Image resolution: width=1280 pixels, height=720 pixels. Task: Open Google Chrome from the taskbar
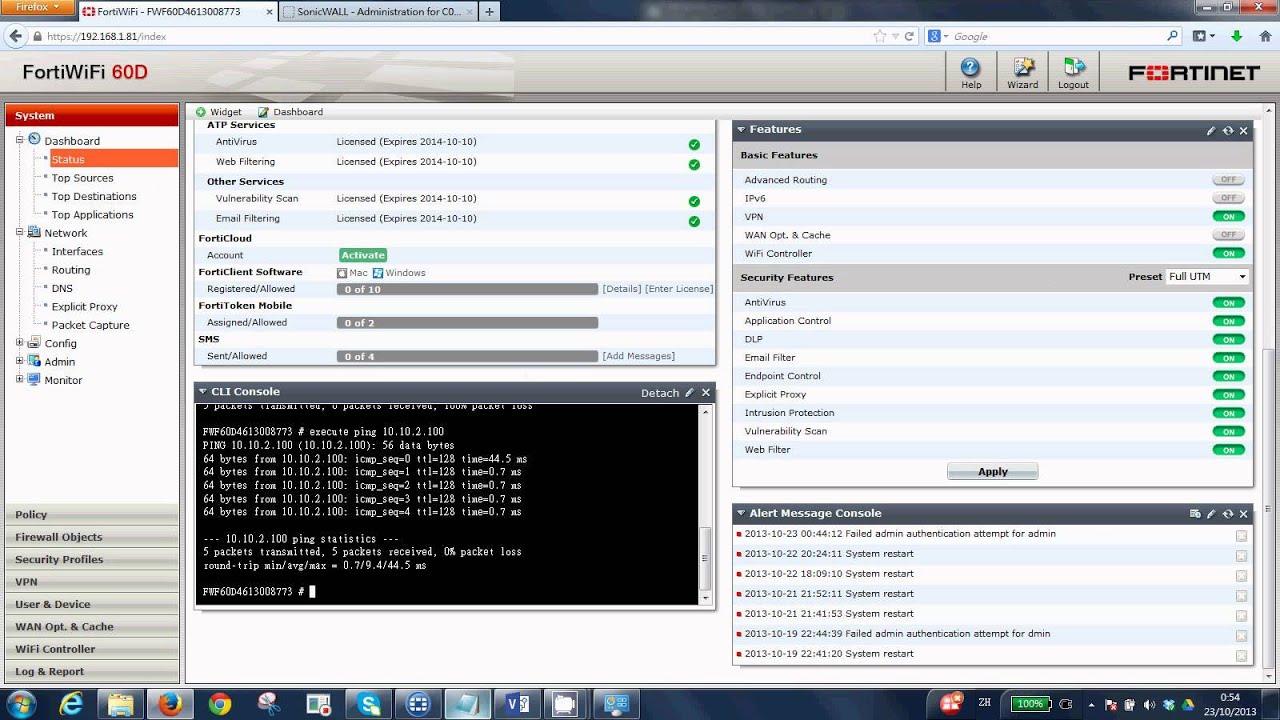click(220, 704)
